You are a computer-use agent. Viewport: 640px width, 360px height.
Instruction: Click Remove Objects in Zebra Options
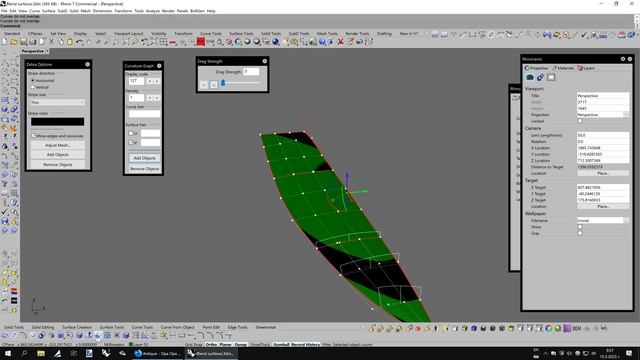tap(58, 164)
